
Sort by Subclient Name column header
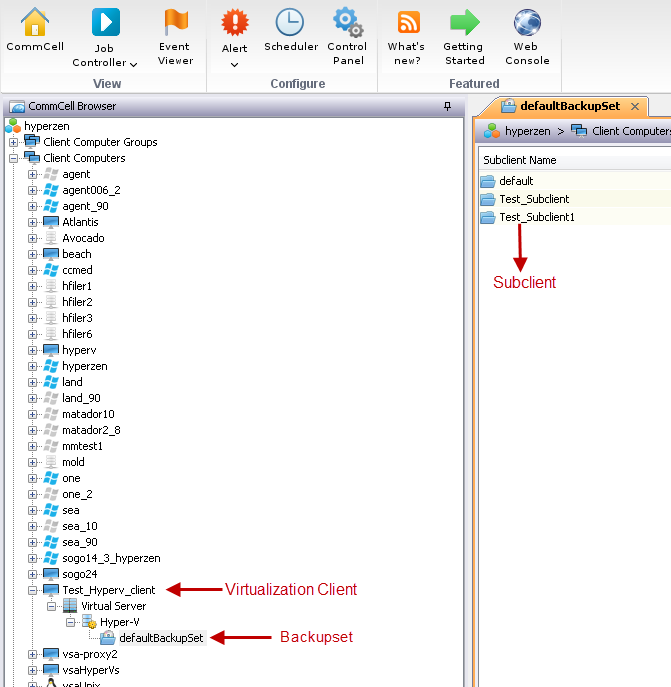pos(520,160)
